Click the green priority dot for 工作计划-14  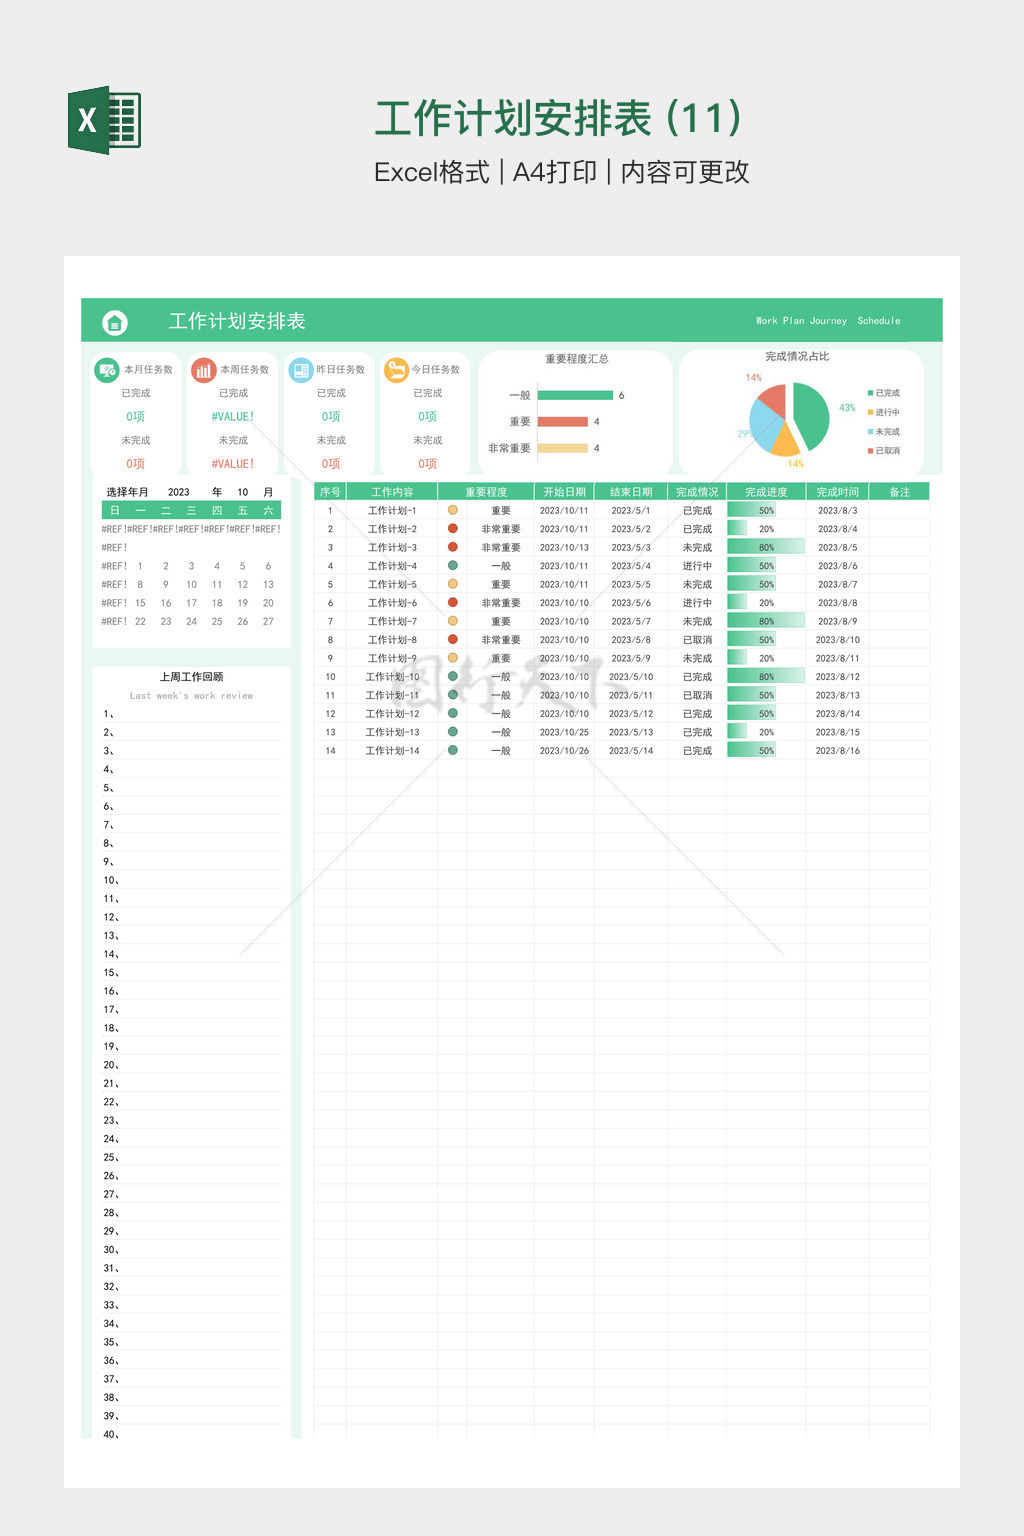point(453,750)
